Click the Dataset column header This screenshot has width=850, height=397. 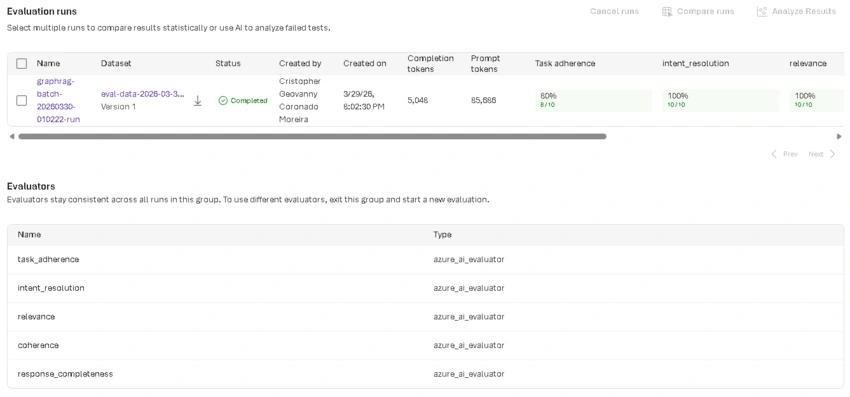(x=116, y=63)
